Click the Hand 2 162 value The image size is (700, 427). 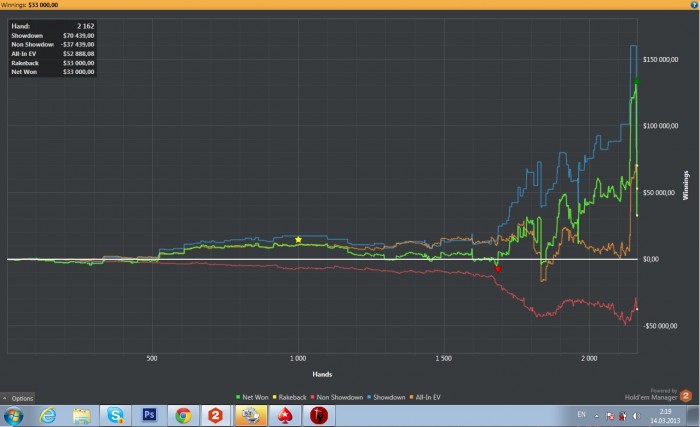[x=86, y=26]
